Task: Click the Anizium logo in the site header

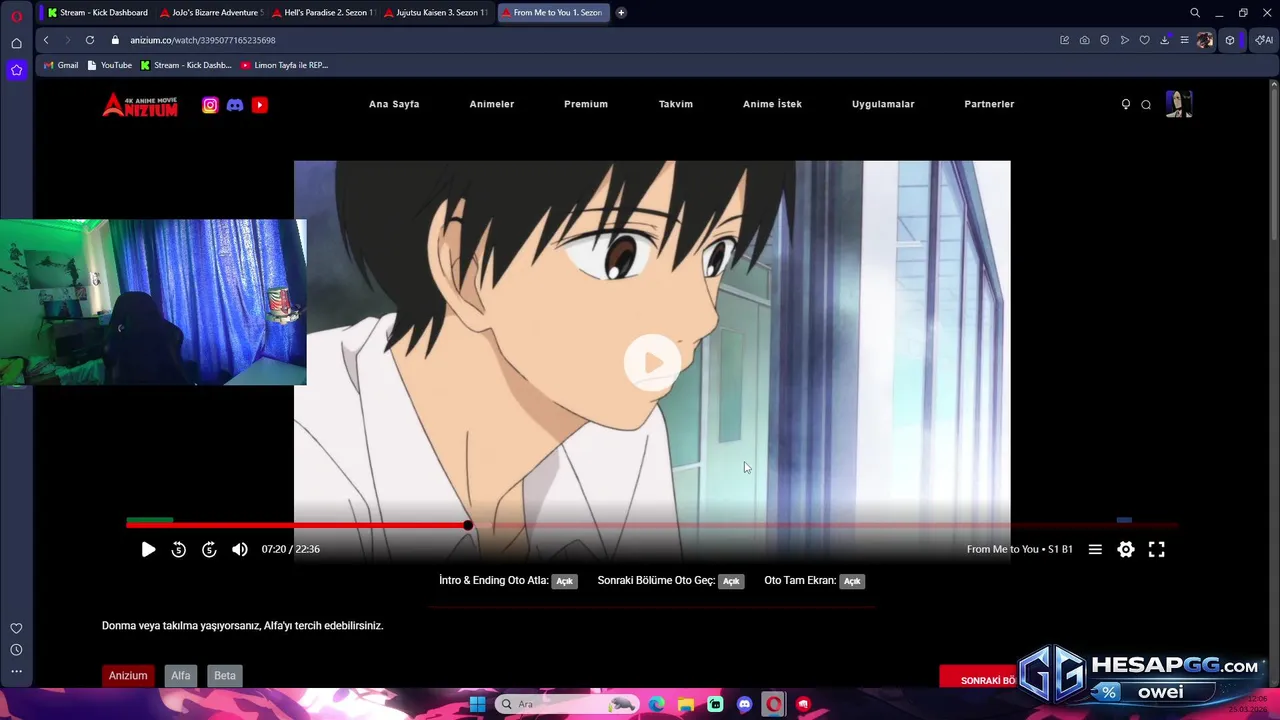Action: tap(140, 105)
